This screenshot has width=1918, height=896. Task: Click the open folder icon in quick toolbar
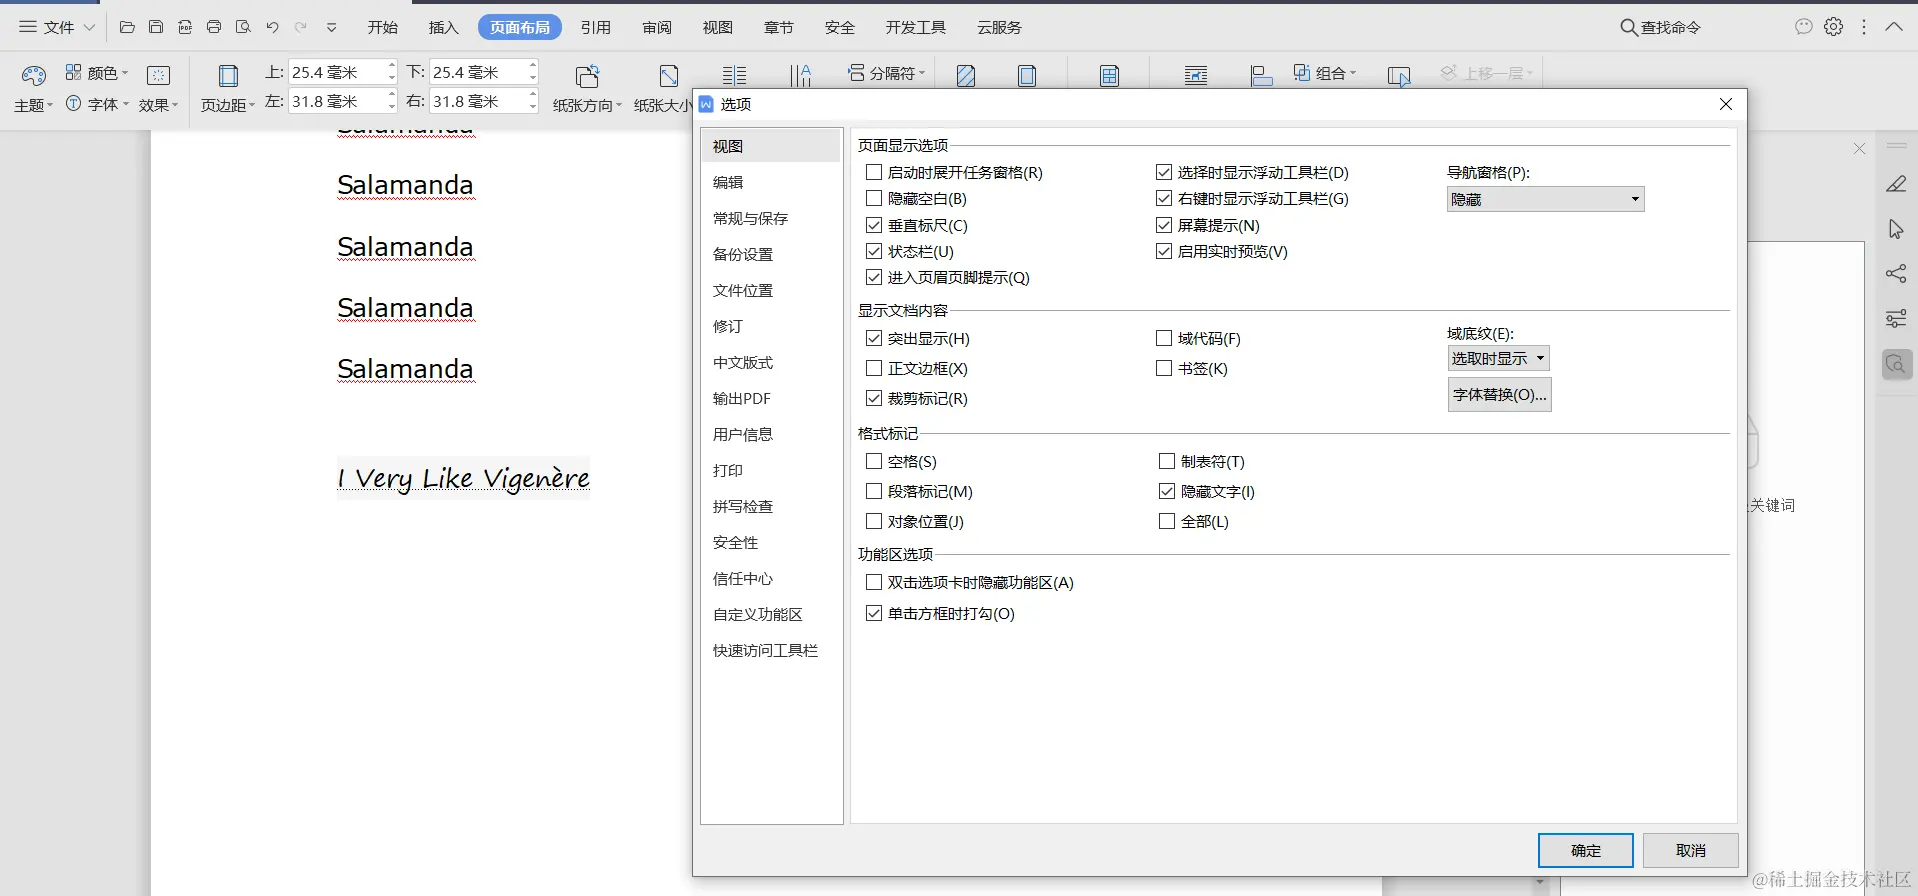127,27
